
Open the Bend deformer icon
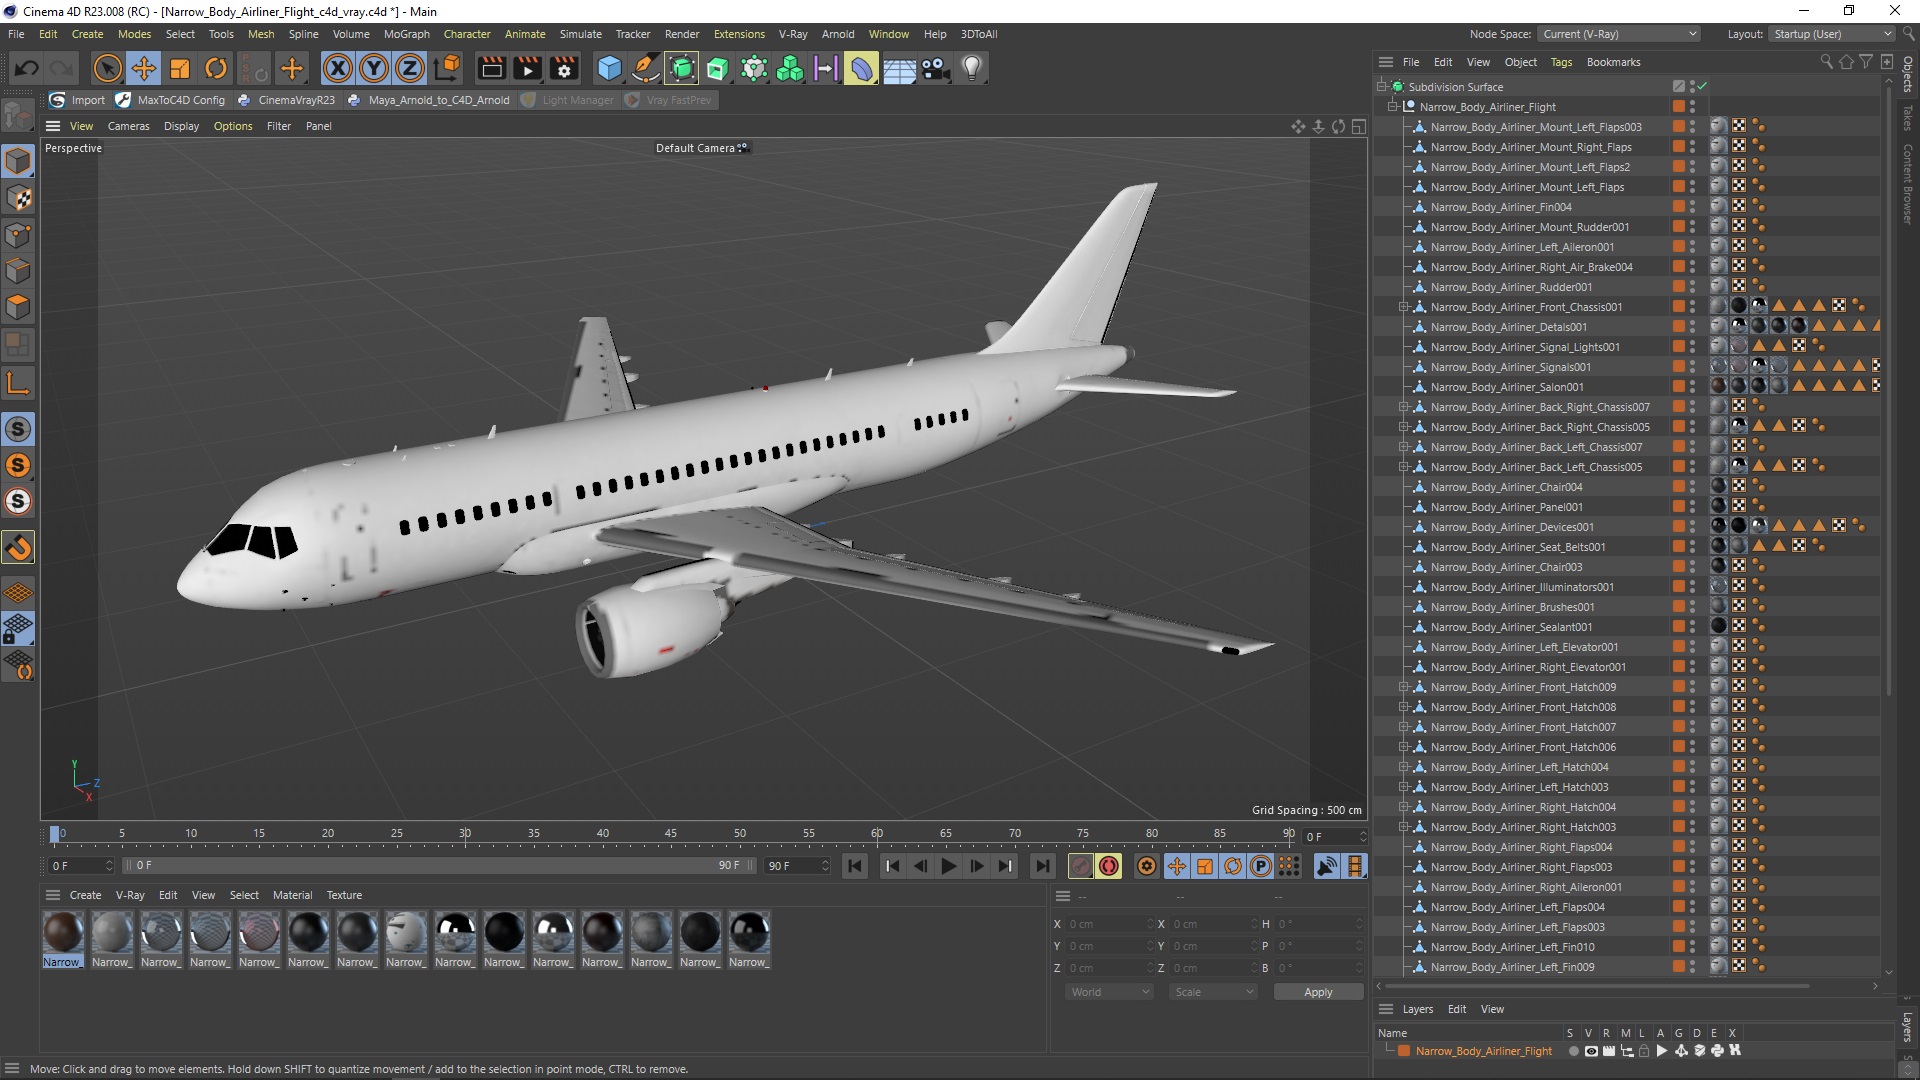[861, 68]
